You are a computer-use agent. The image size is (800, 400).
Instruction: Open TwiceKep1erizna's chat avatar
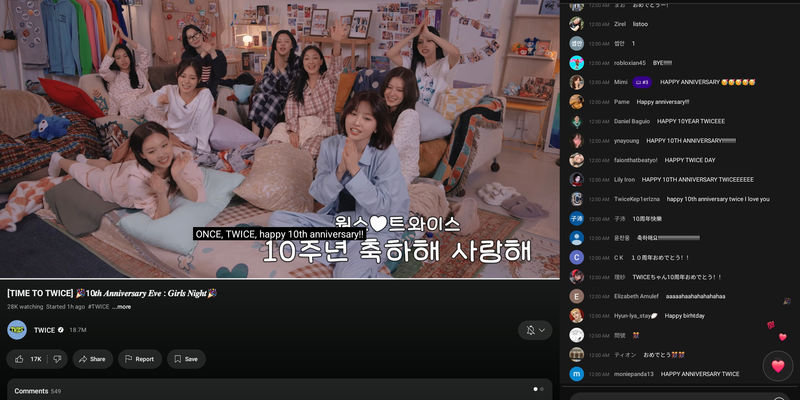pyautogui.click(x=577, y=199)
